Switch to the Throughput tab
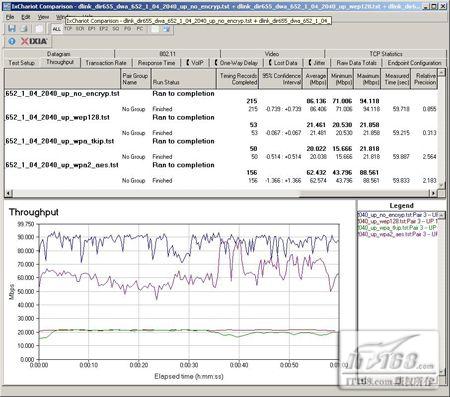 coord(60,62)
